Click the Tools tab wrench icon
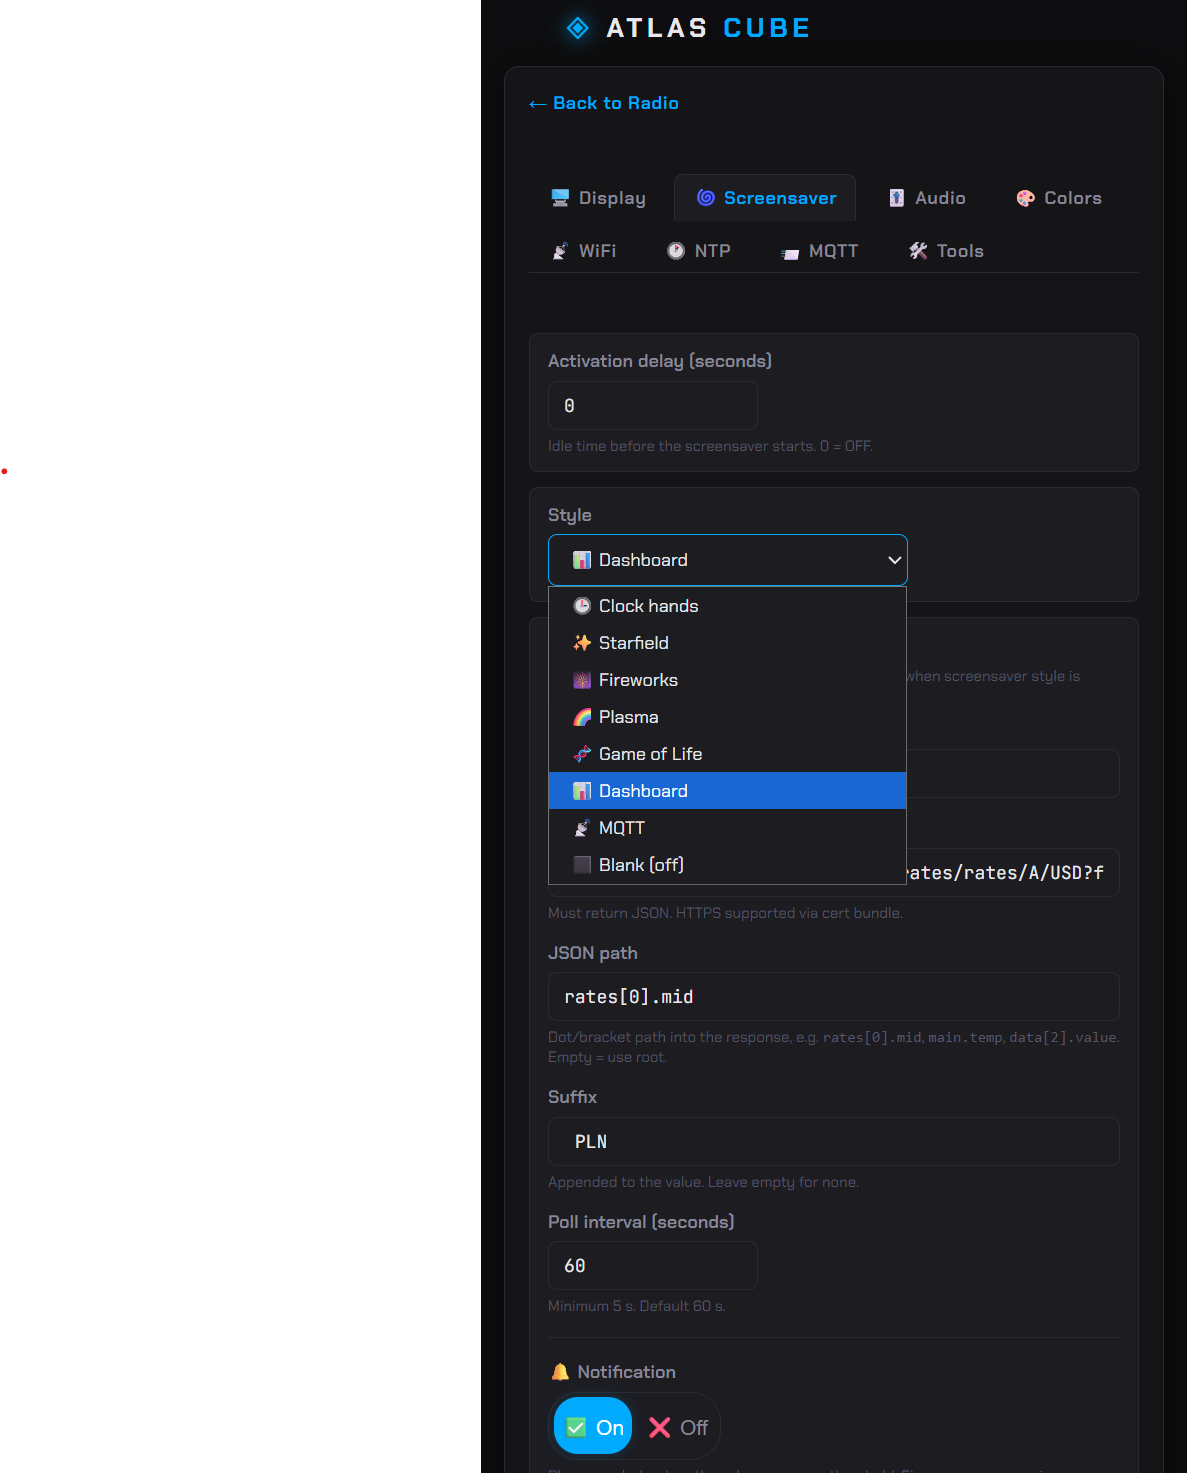 coord(918,251)
